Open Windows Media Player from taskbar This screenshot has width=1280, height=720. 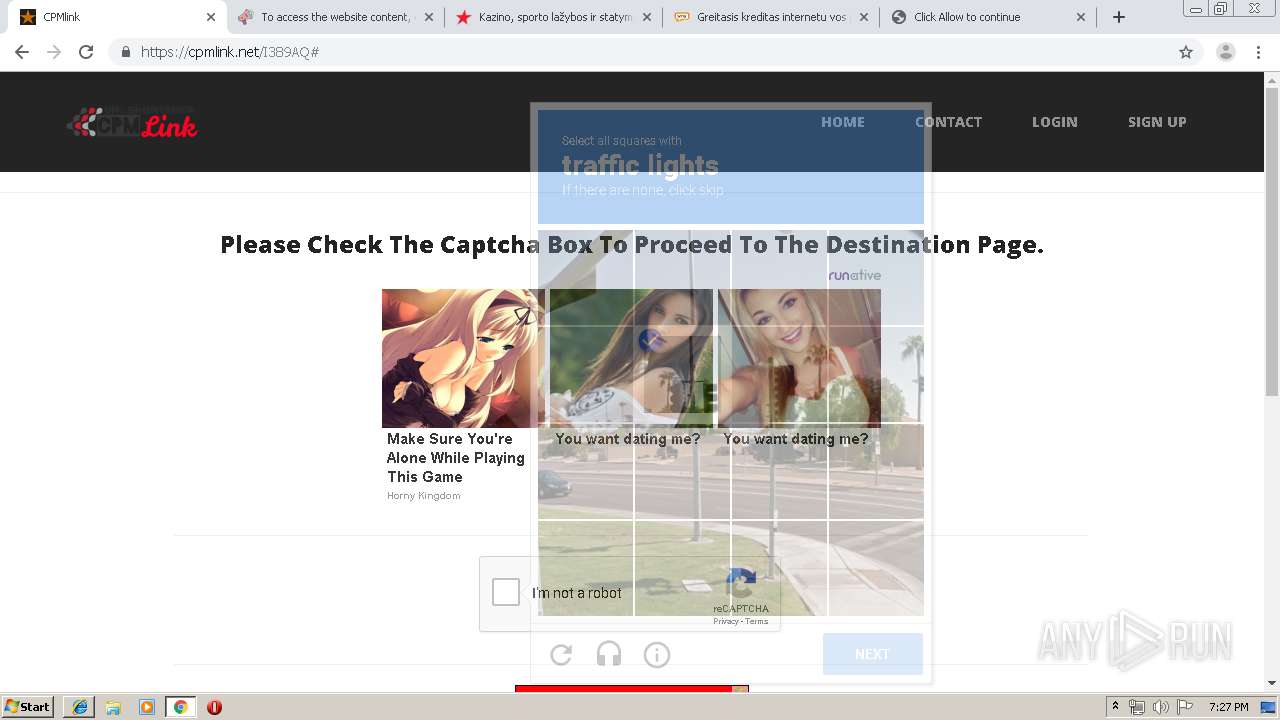point(147,707)
